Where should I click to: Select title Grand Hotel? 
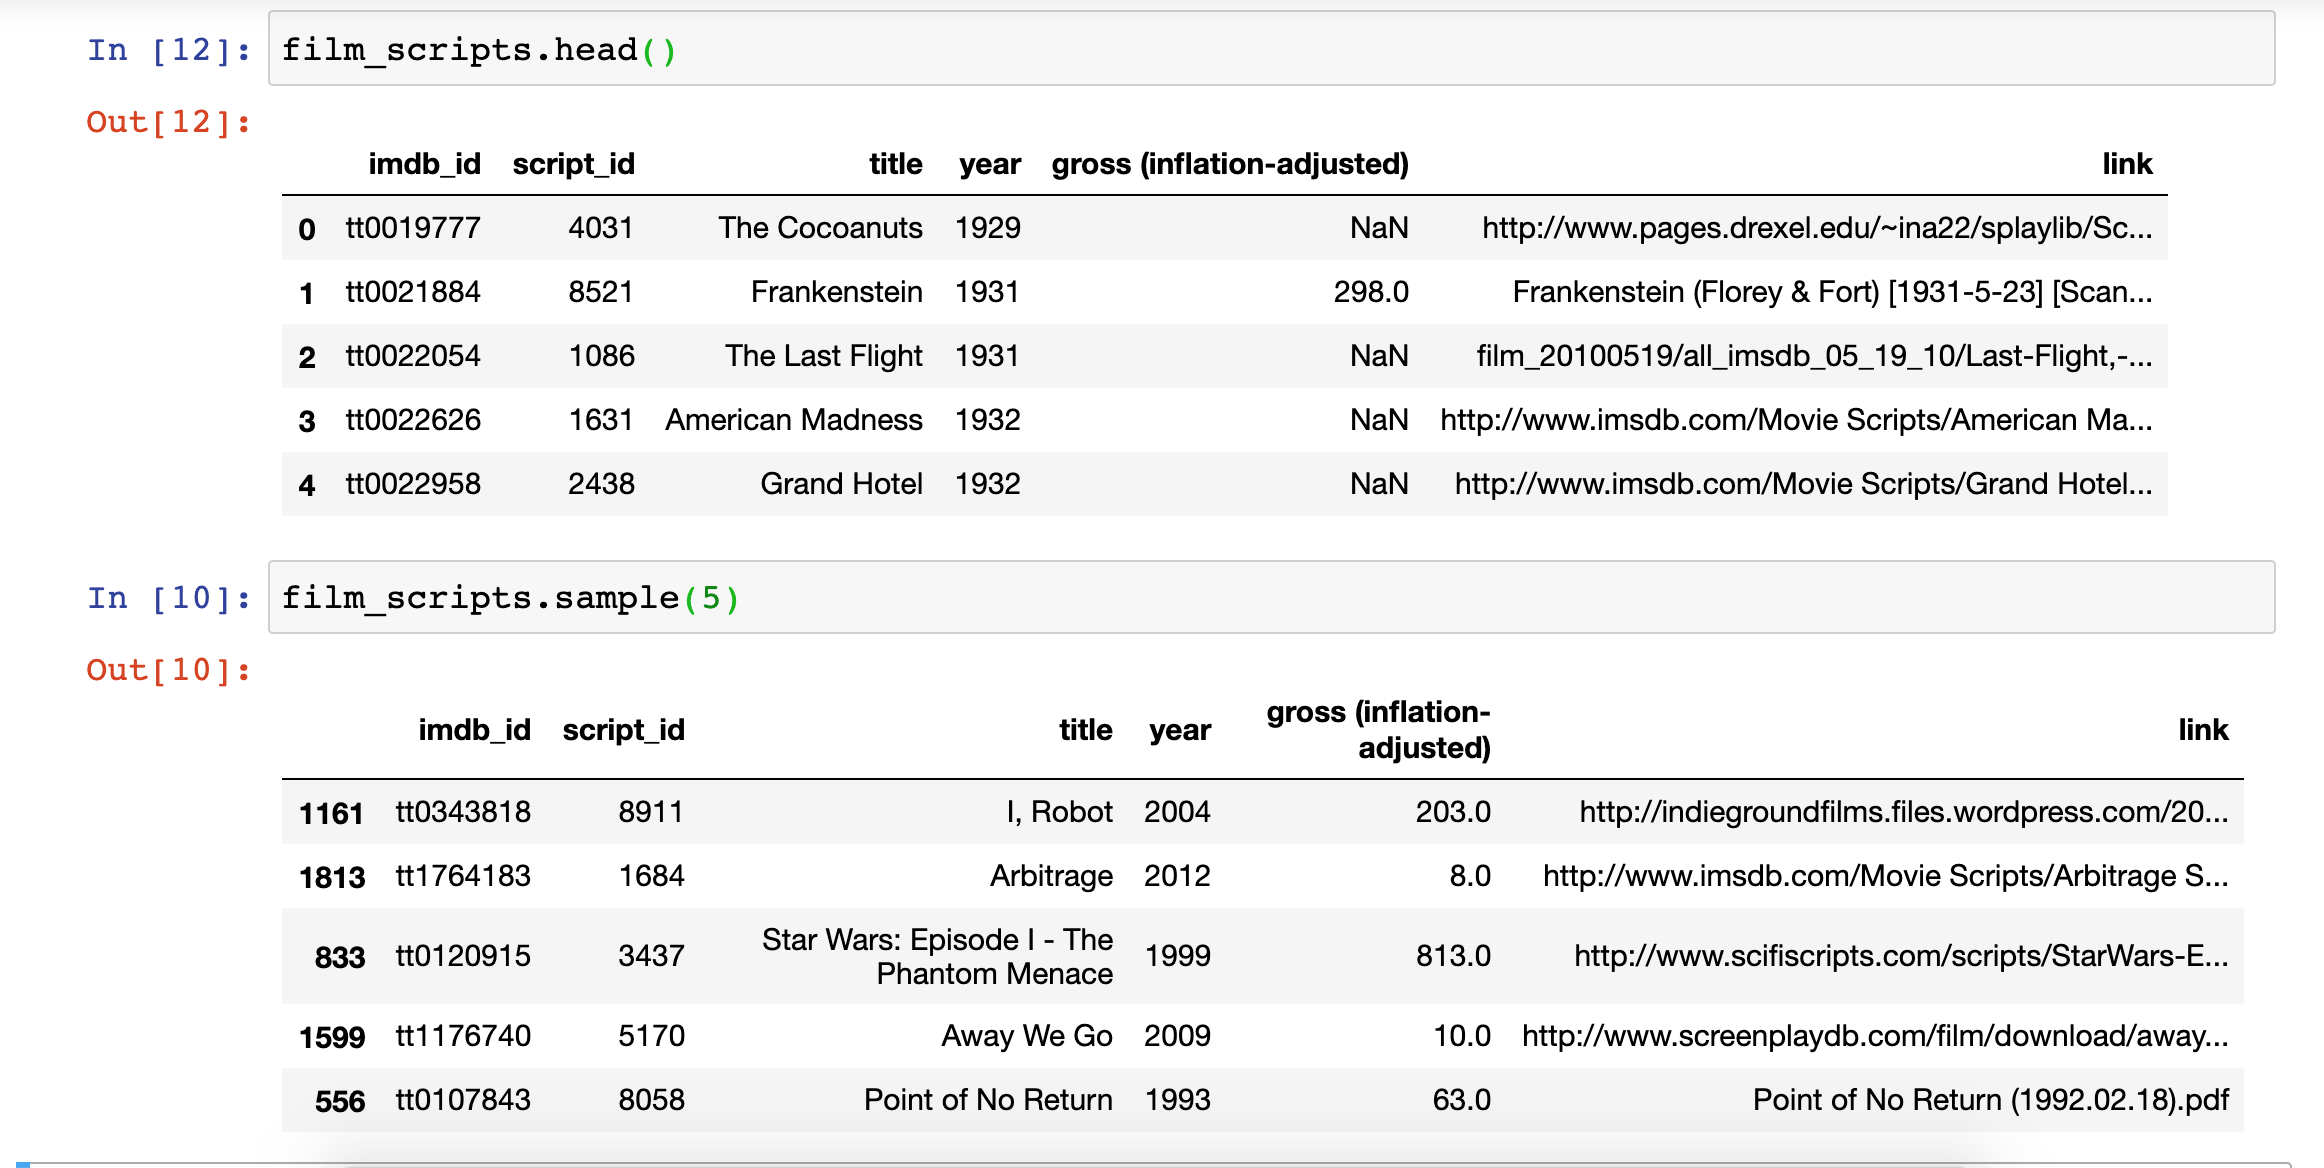coord(841,484)
